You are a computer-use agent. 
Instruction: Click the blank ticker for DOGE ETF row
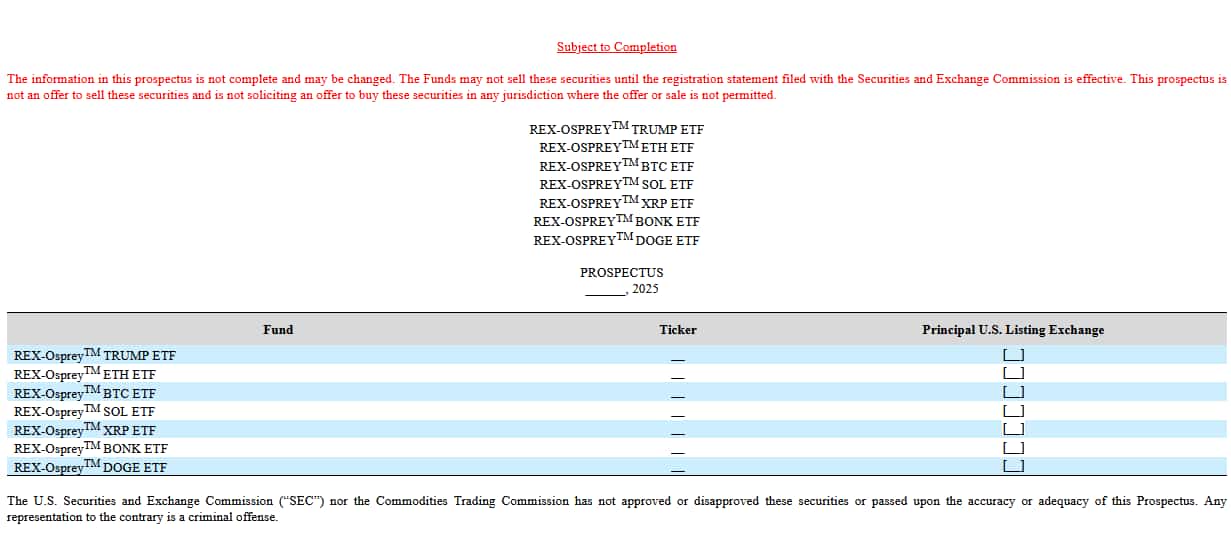click(678, 469)
